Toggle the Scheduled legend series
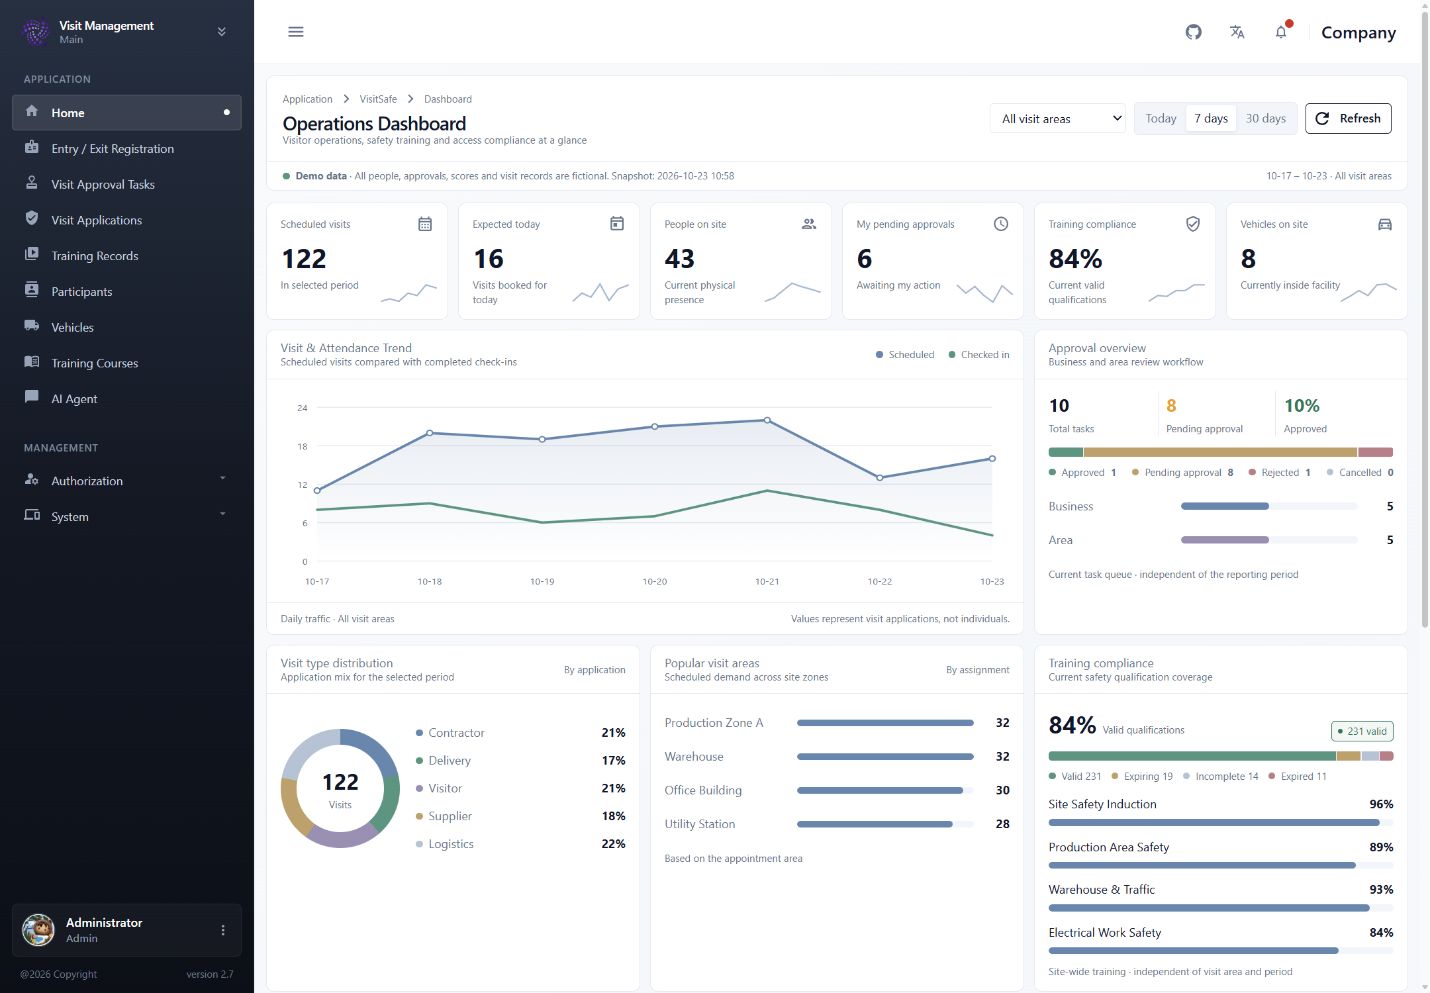 905,355
